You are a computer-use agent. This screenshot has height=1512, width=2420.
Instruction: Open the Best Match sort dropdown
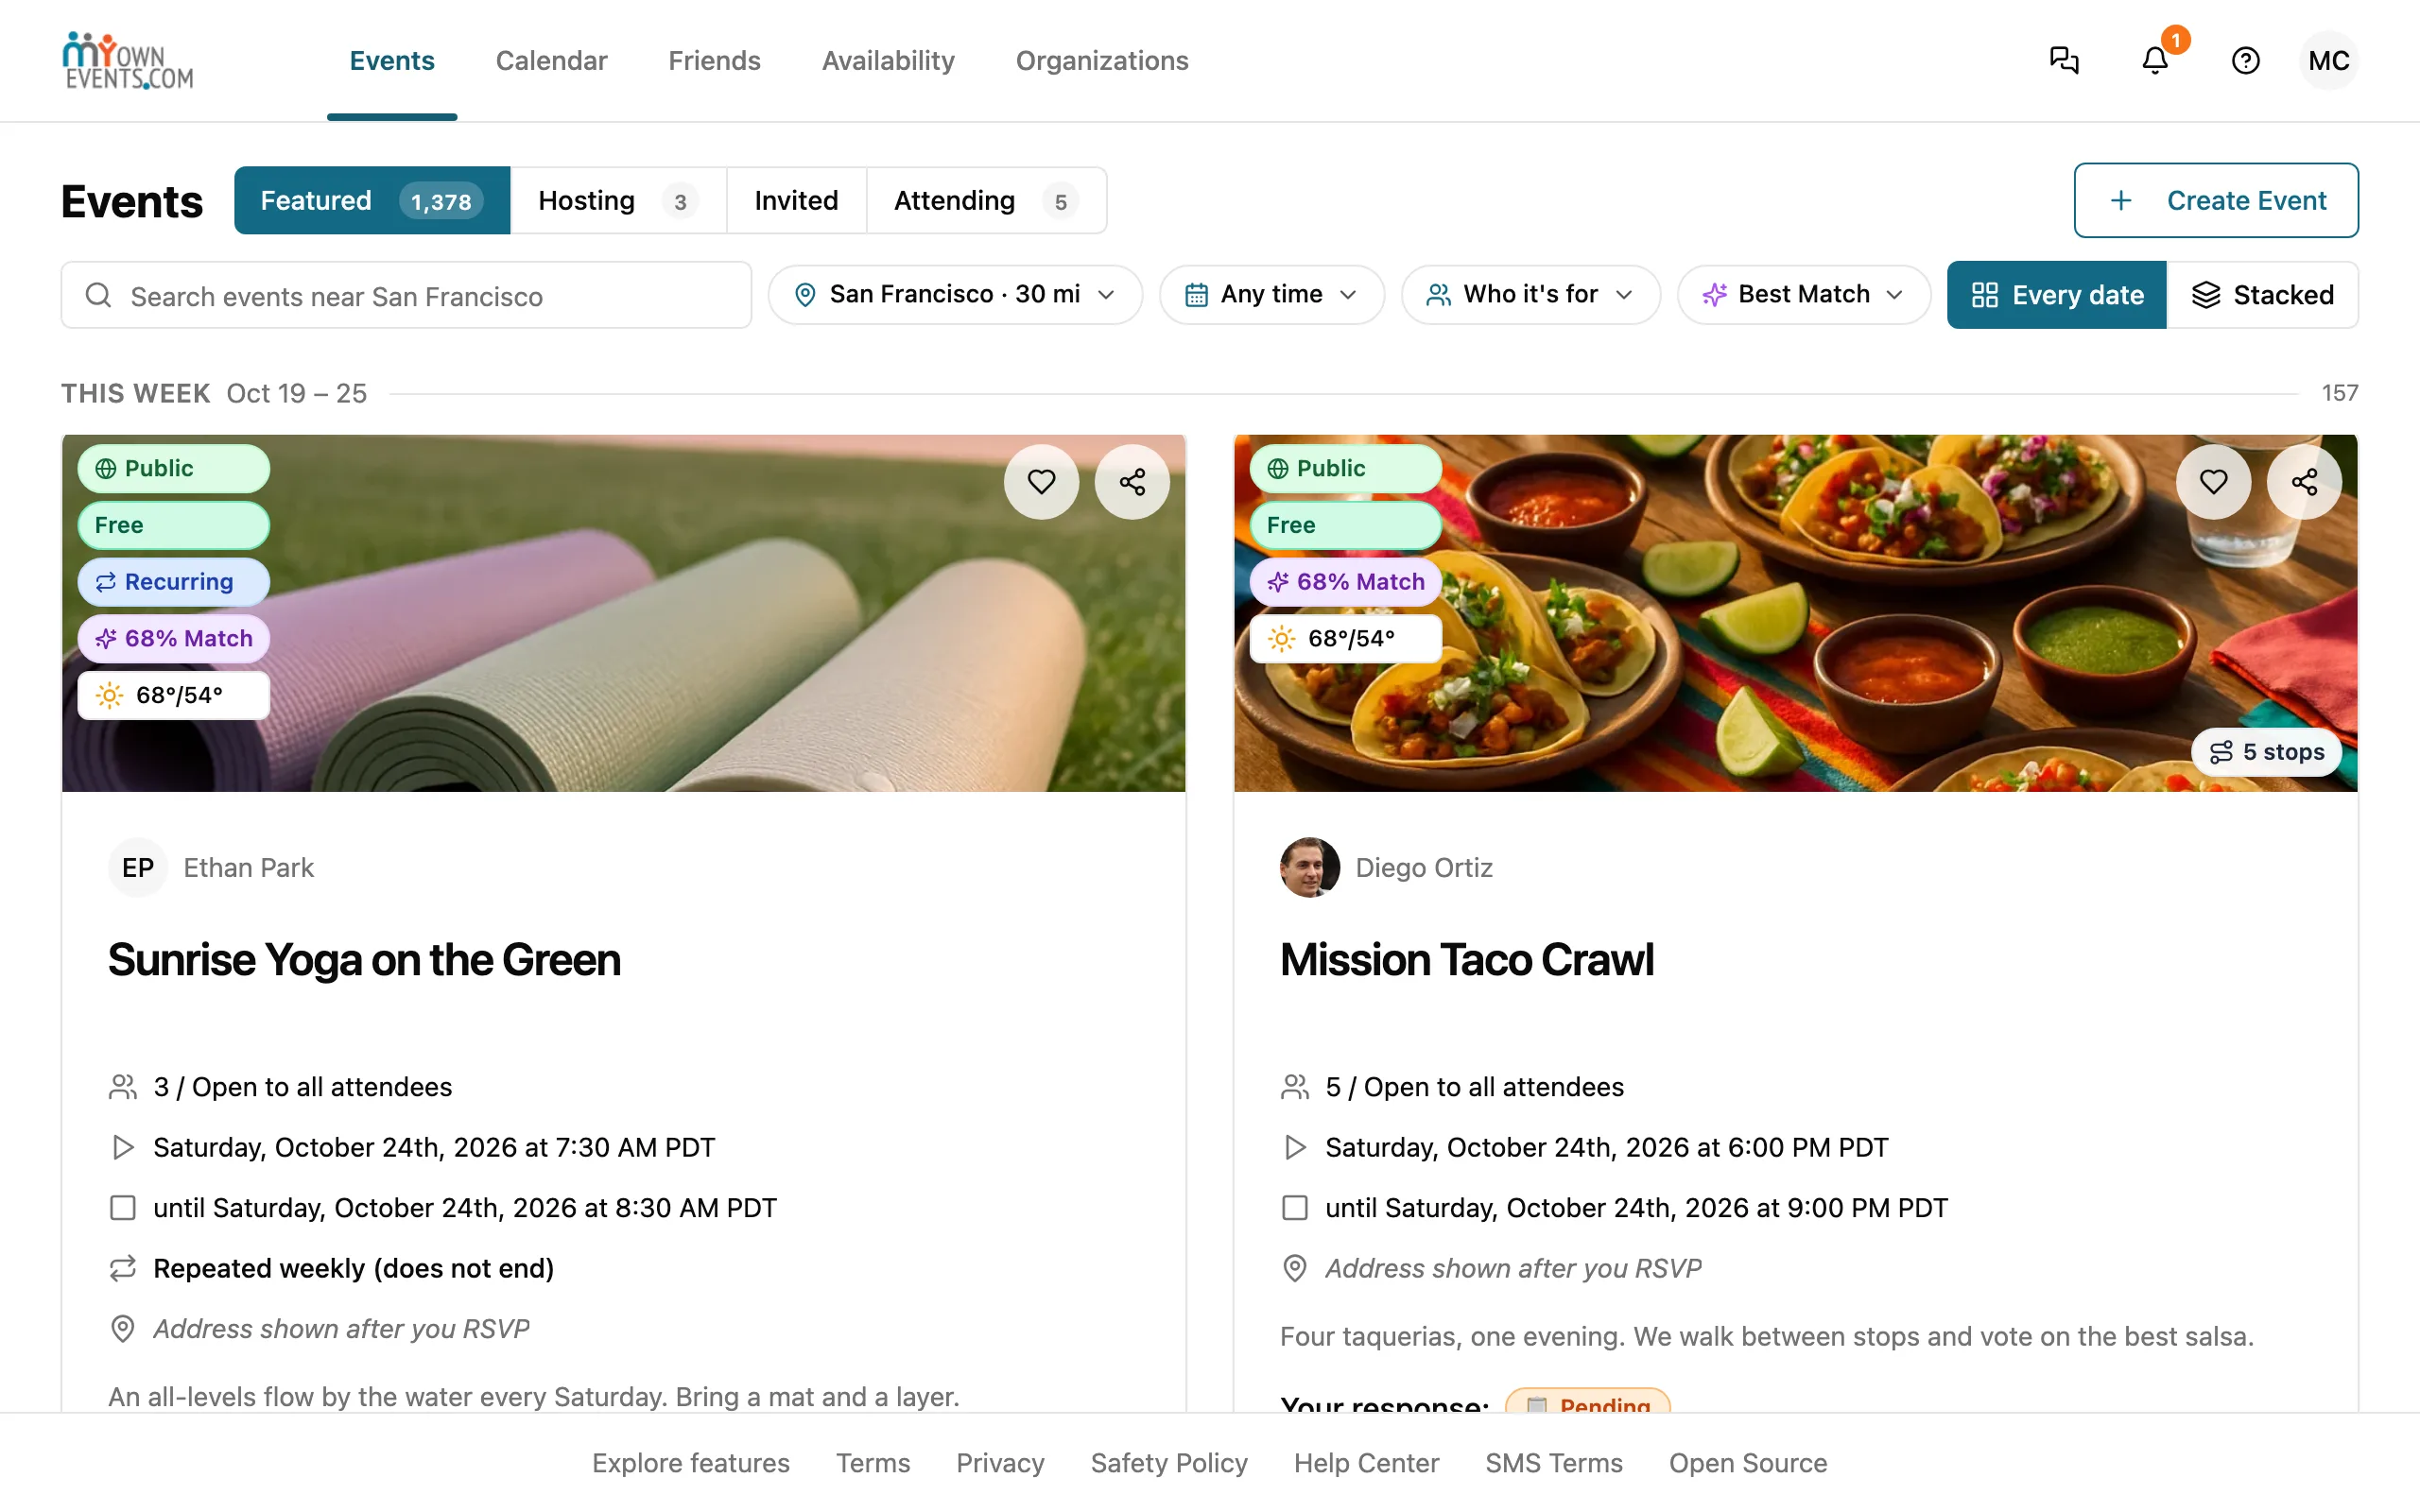(x=1803, y=294)
